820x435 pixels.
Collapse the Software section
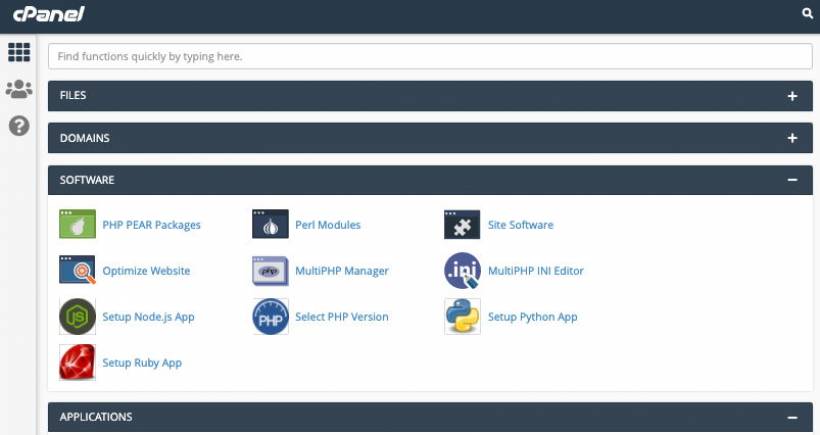click(x=792, y=180)
